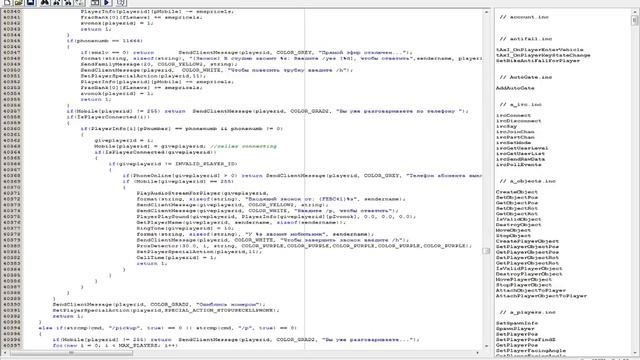
Task: Select tAxI_OnPlayerEnterVehicle in the function list
Action: point(540,49)
